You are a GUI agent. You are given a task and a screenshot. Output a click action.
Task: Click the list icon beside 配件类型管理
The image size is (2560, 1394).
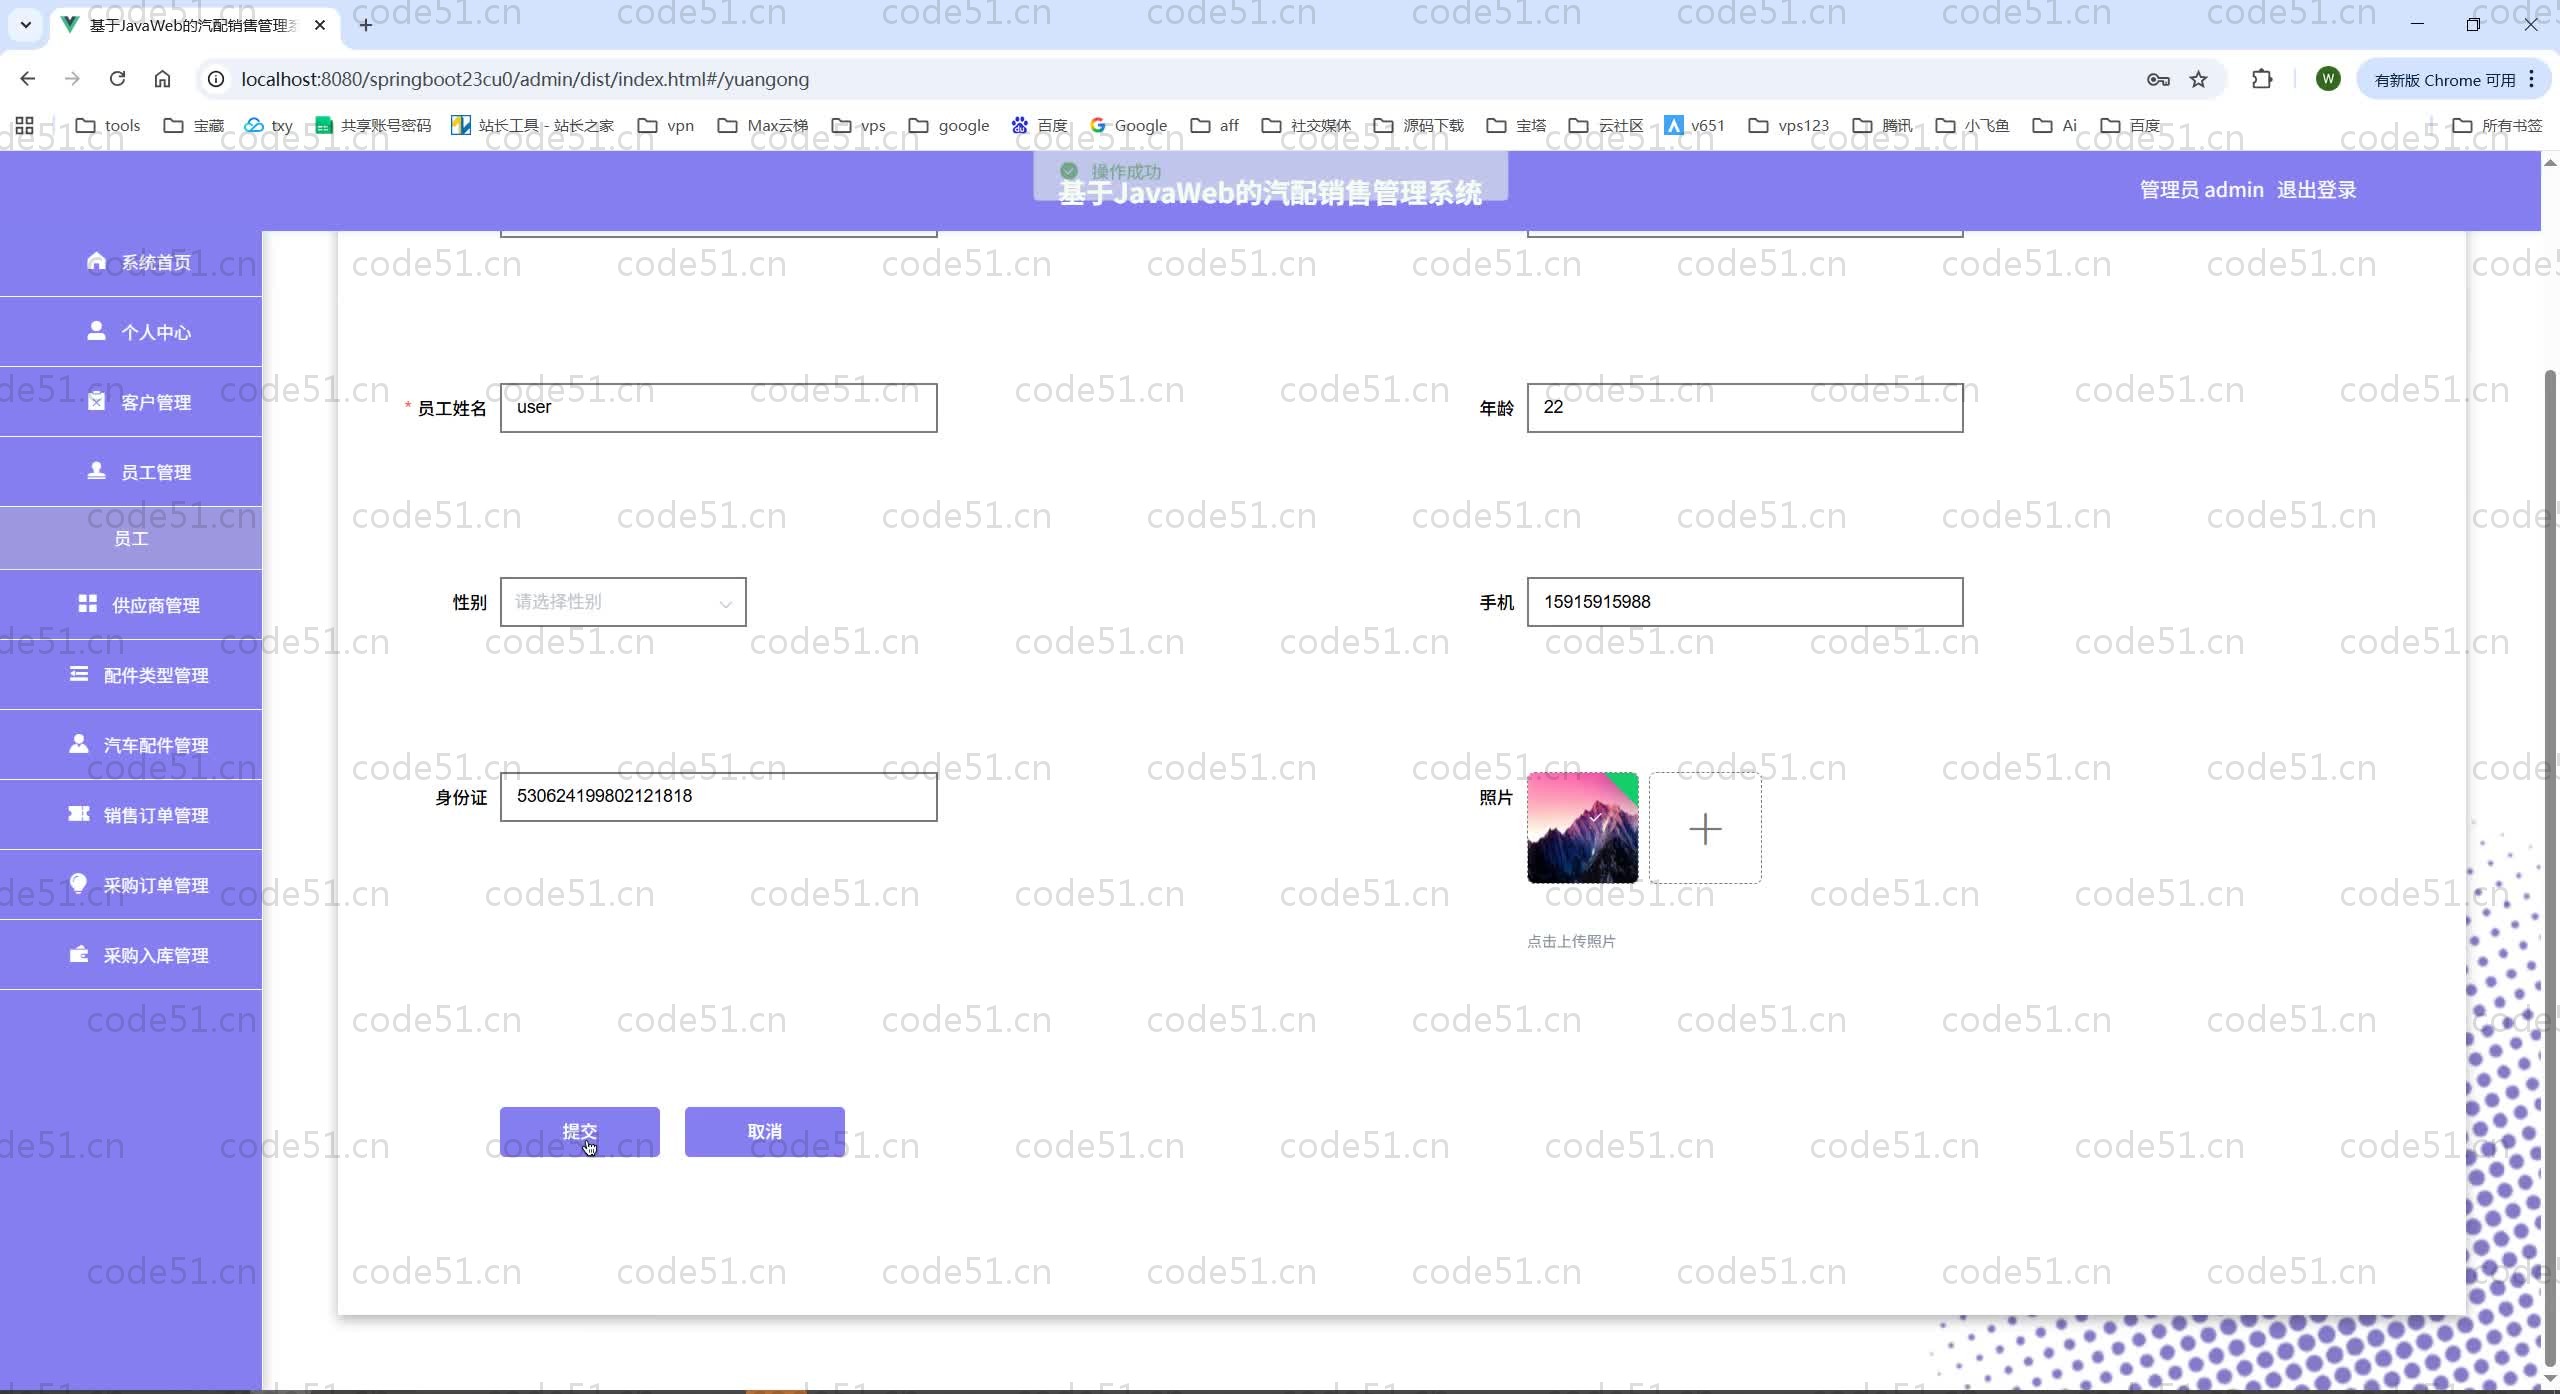tap(79, 674)
